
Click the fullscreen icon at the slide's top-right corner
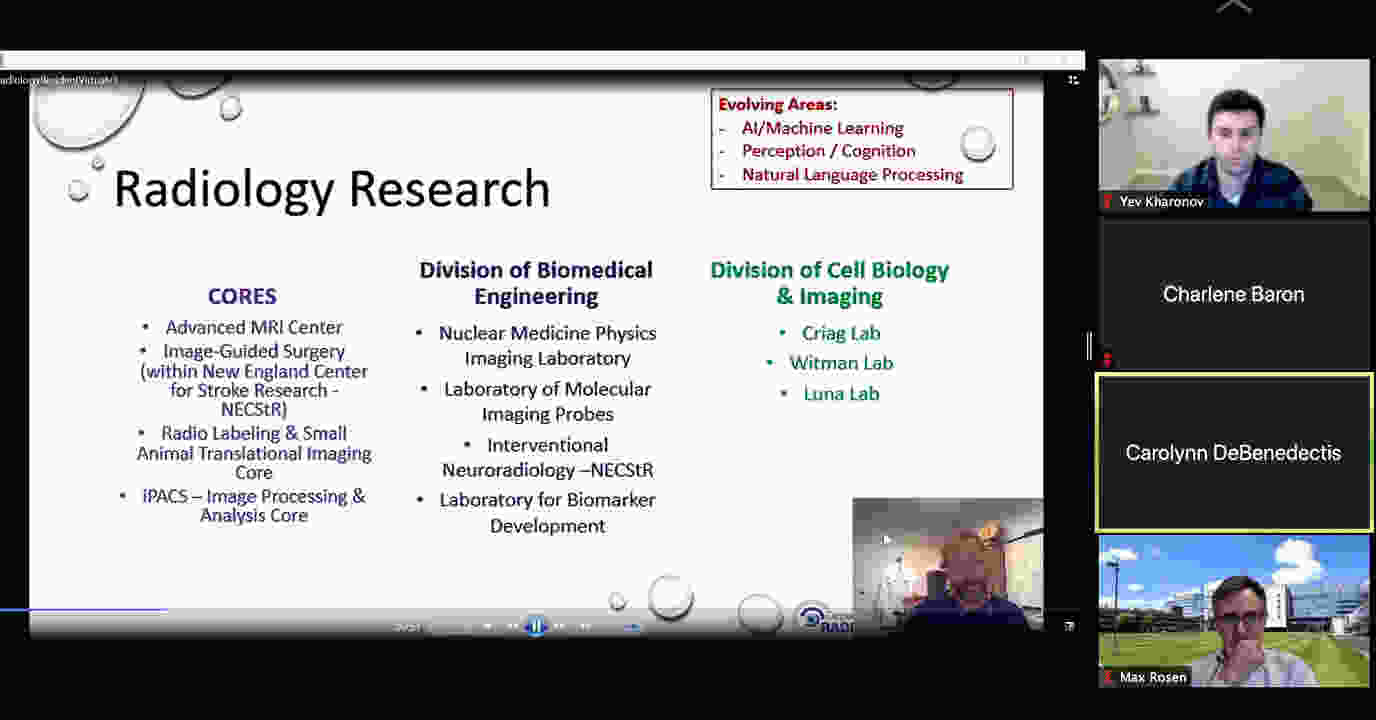(x=1073, y=80)
